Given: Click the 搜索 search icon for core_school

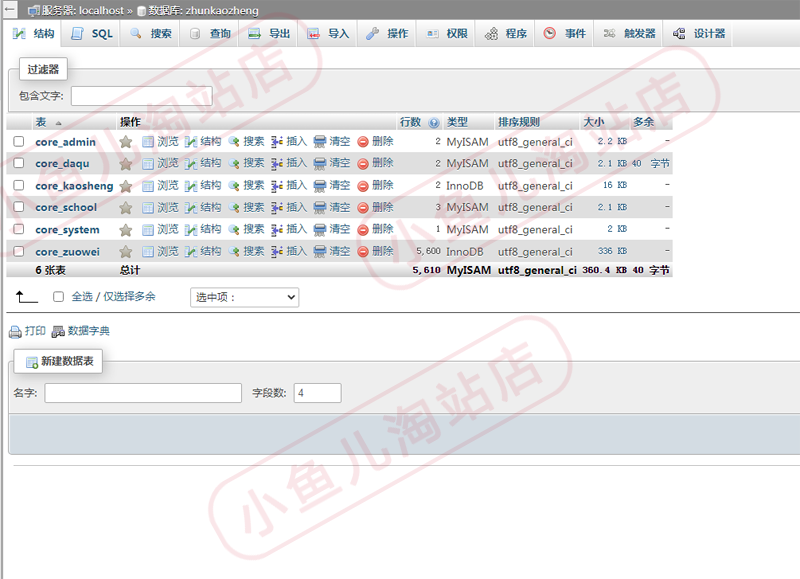Looking at the screenshot, I should [x=234, y=207].
